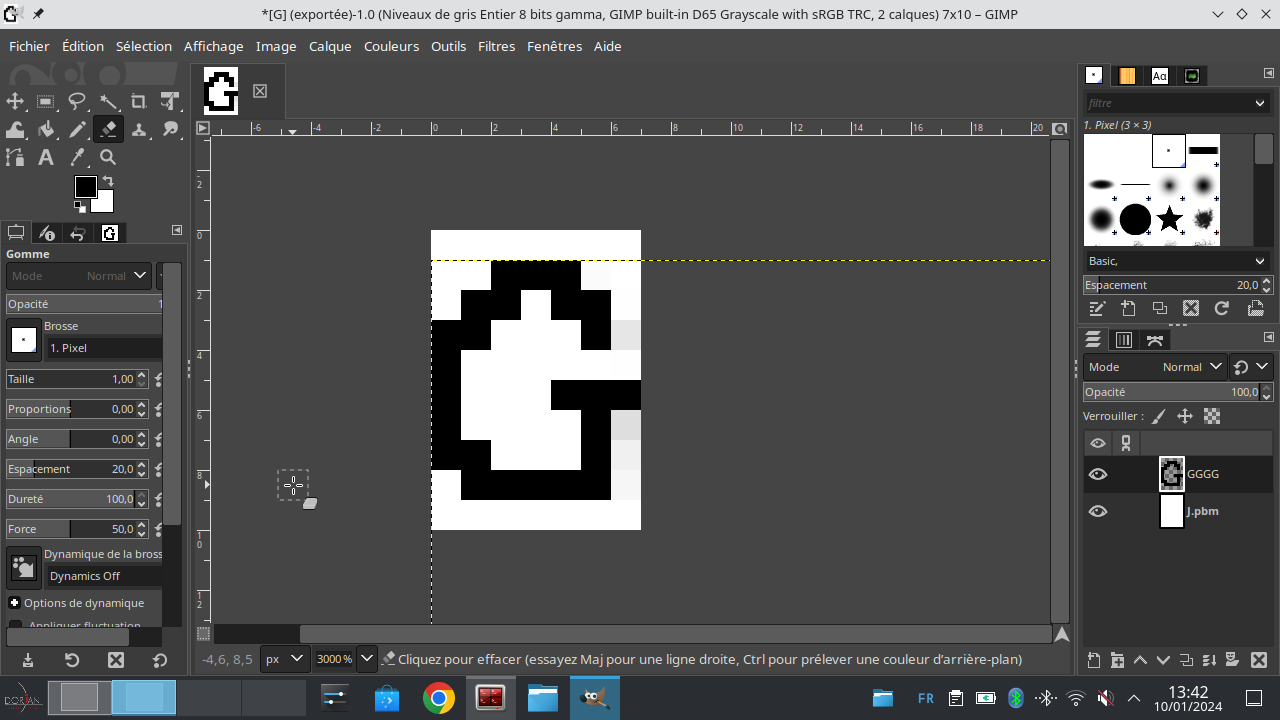
Task: Open the Filtres menu
Action: [x=496, y=46]
